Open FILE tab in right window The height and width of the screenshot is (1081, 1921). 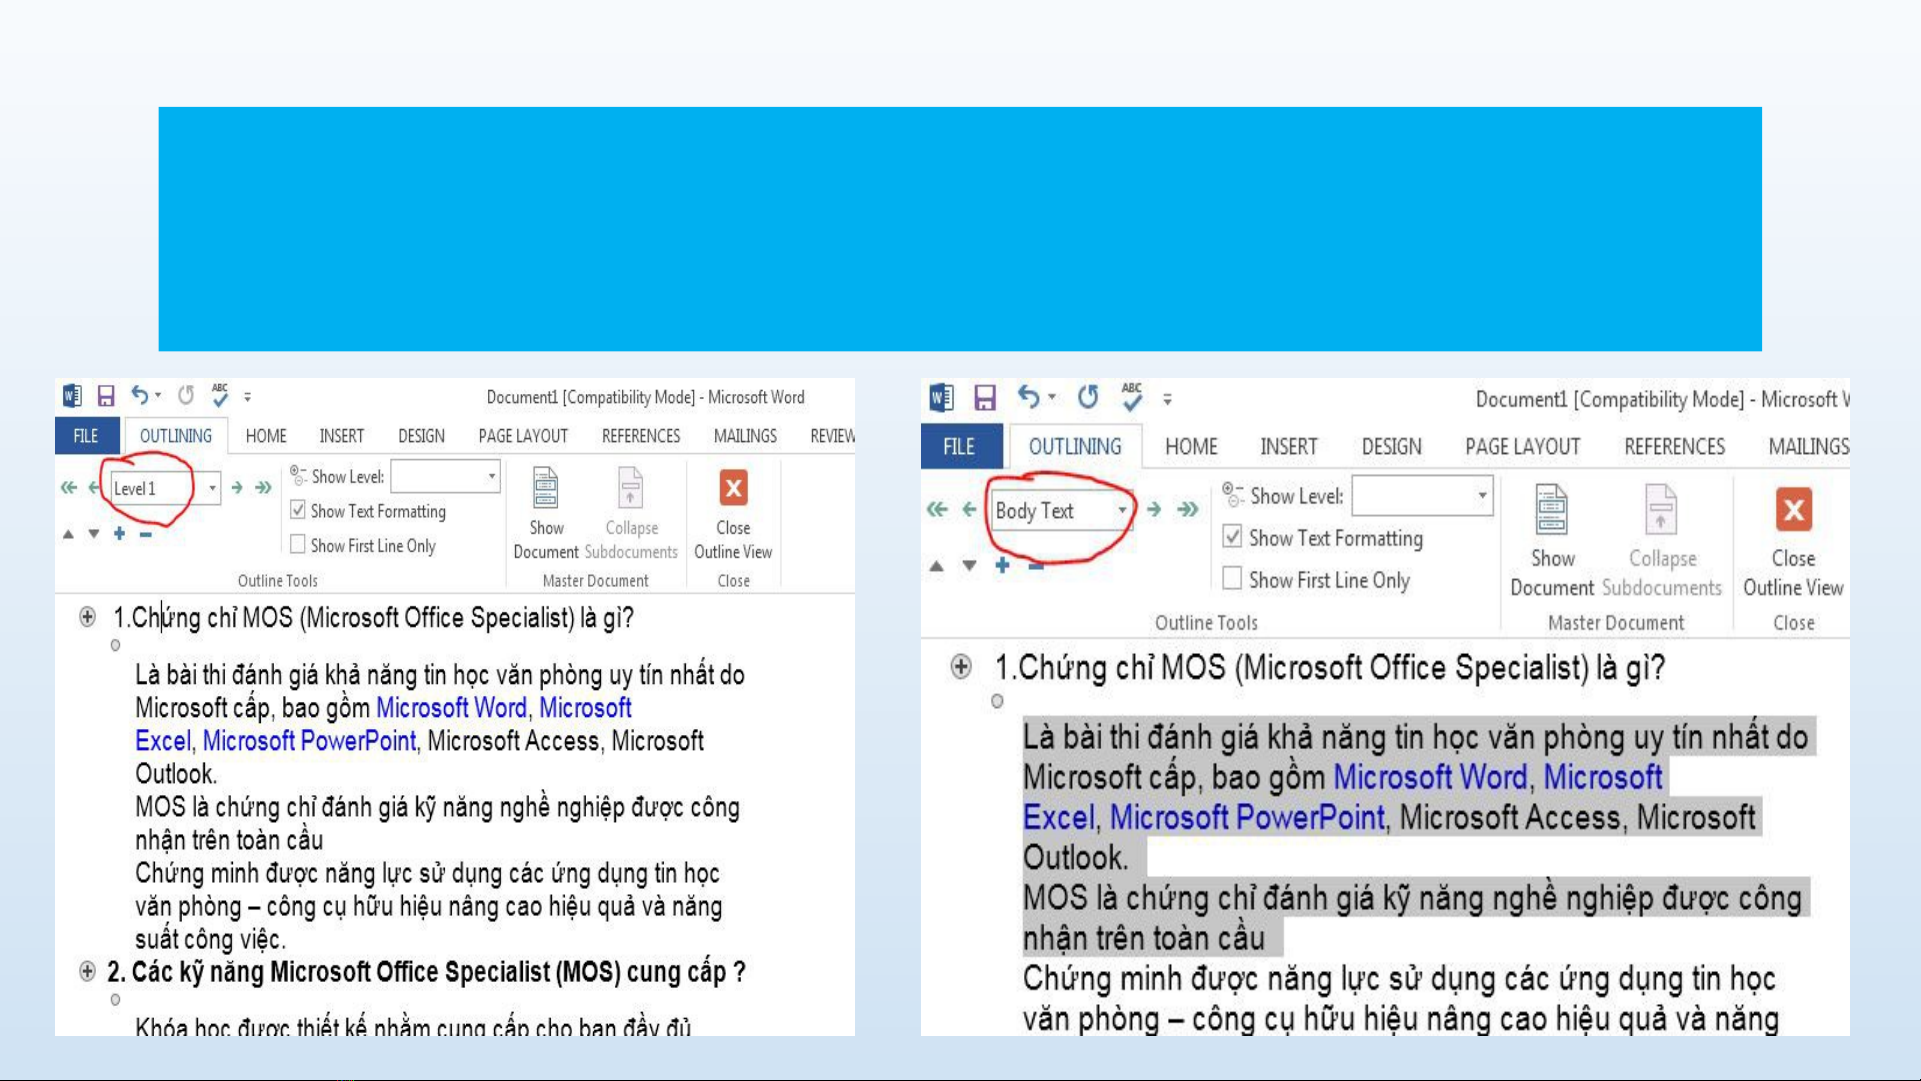point(960,446)
